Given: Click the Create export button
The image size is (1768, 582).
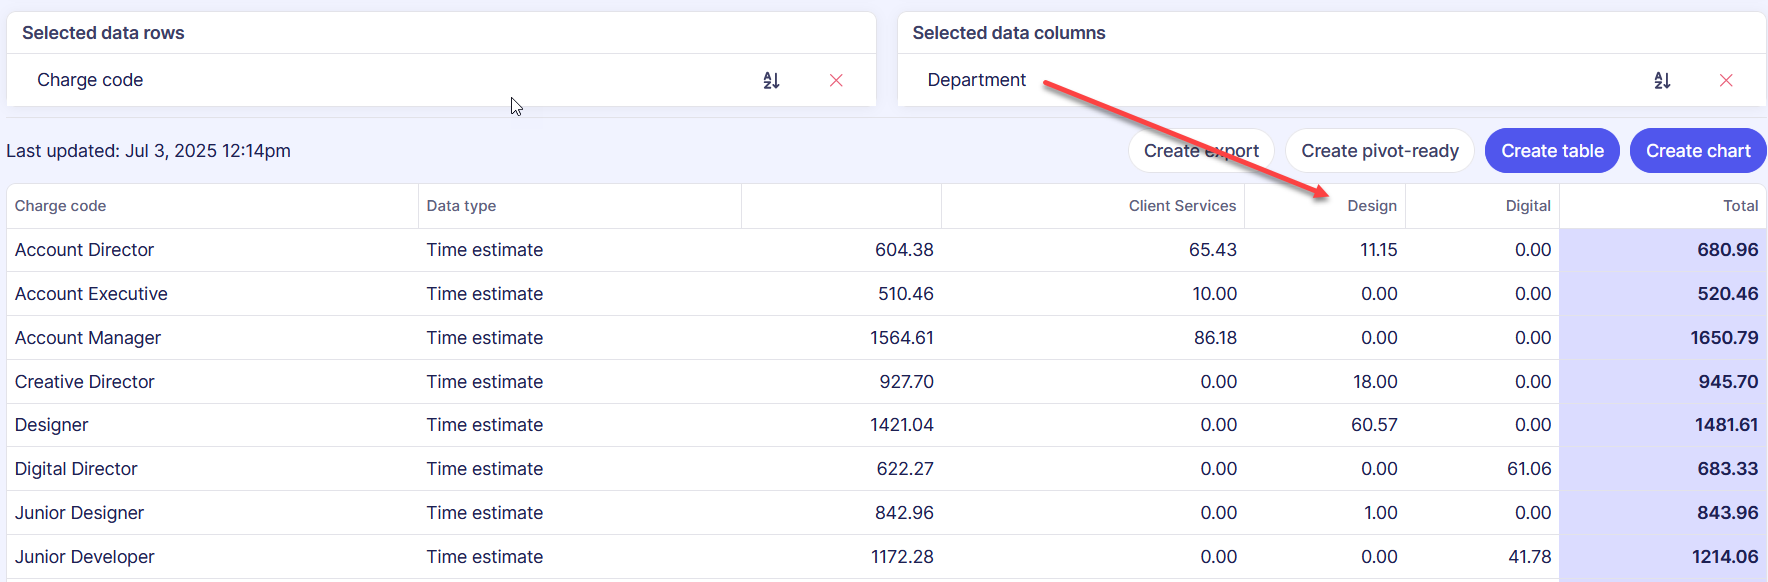Looking at the screenshot, I should click(1201, 151).
